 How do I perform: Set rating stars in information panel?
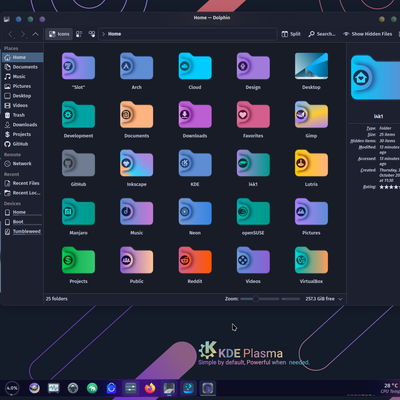point(389,187)
